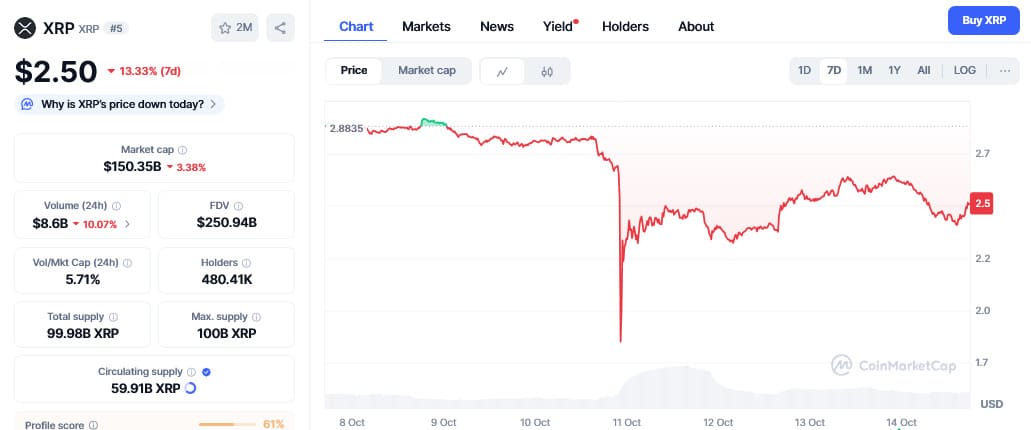Toggle chart to Market cap view
This screenshot has height=430, width=1031.
pos(427,71)
